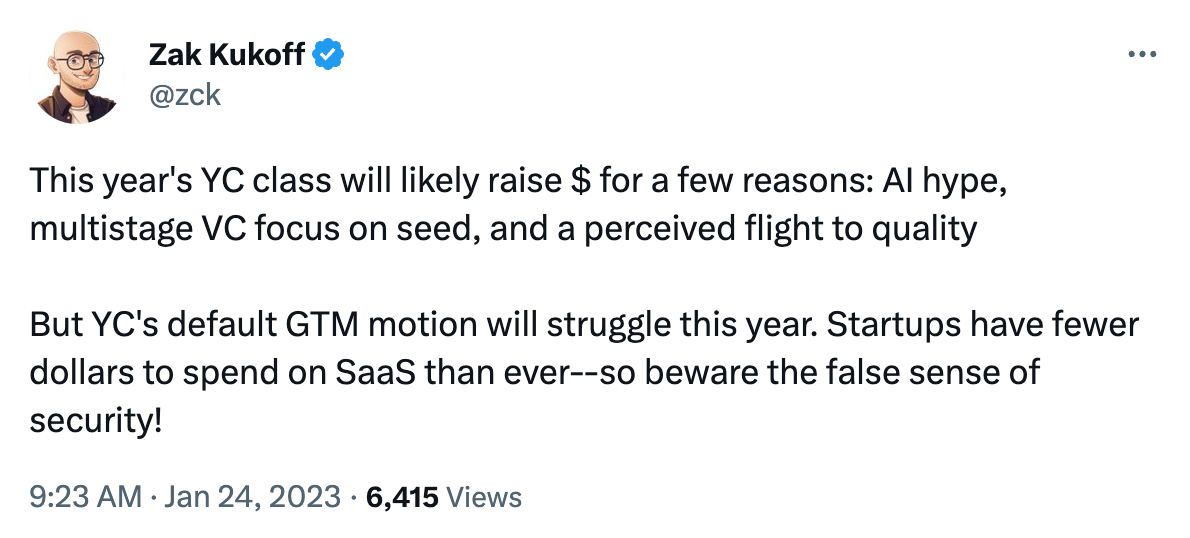Click the display name Zak Kukoff
Screen dimensions: 1190x538
[x=227, y=56]
